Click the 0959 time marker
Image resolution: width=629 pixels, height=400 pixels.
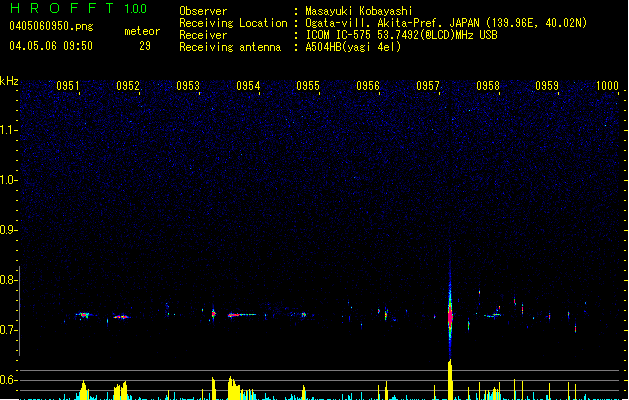547,85
